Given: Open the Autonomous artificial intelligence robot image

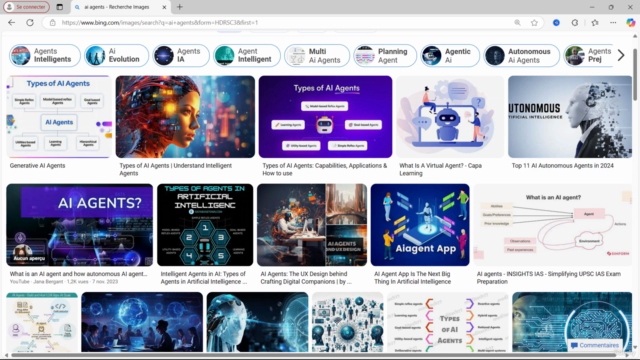Looking at the screenshot, I should pyautogui.click(x=570, y=117).
